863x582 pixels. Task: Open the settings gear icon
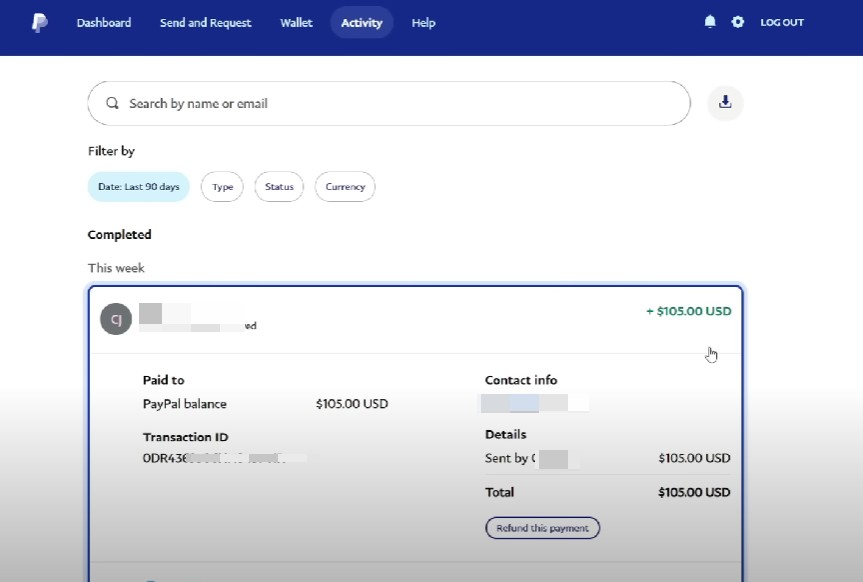[738, 22]
